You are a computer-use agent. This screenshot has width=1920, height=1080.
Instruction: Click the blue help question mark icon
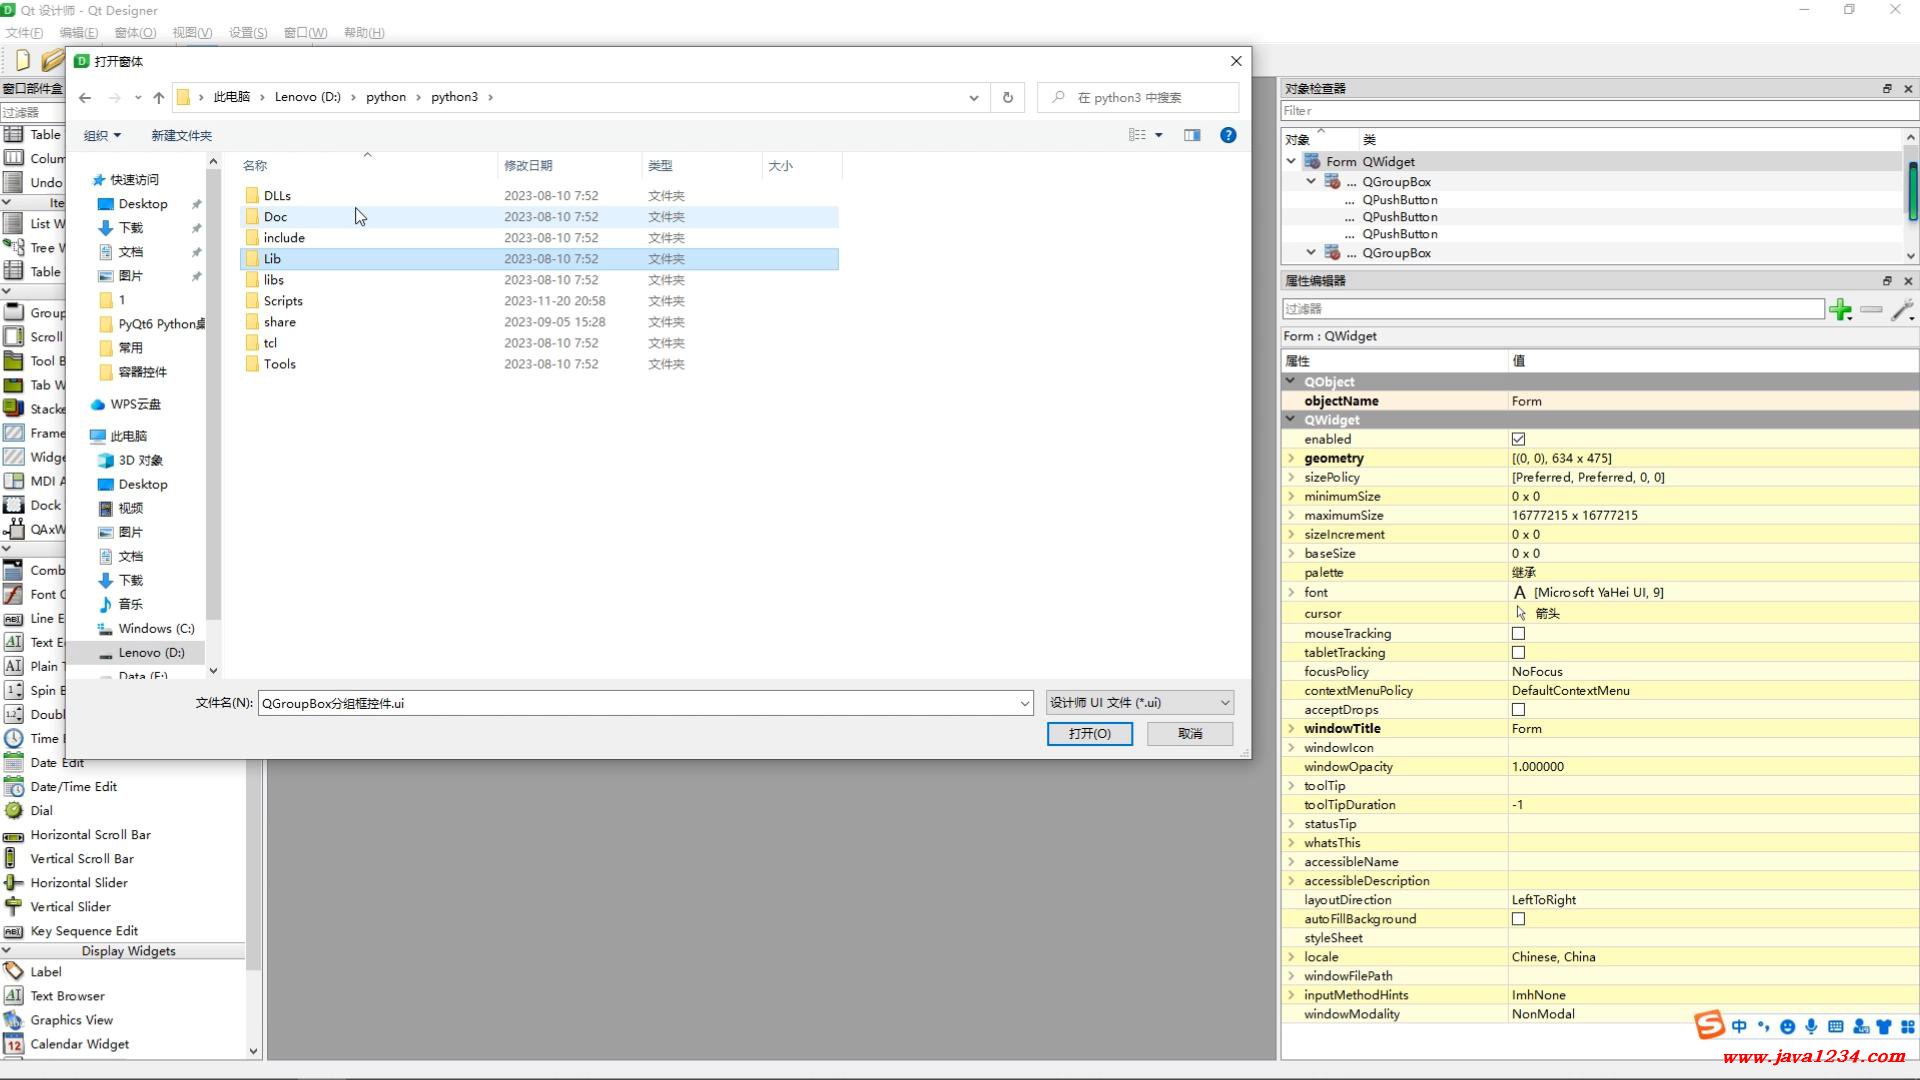1228,135
